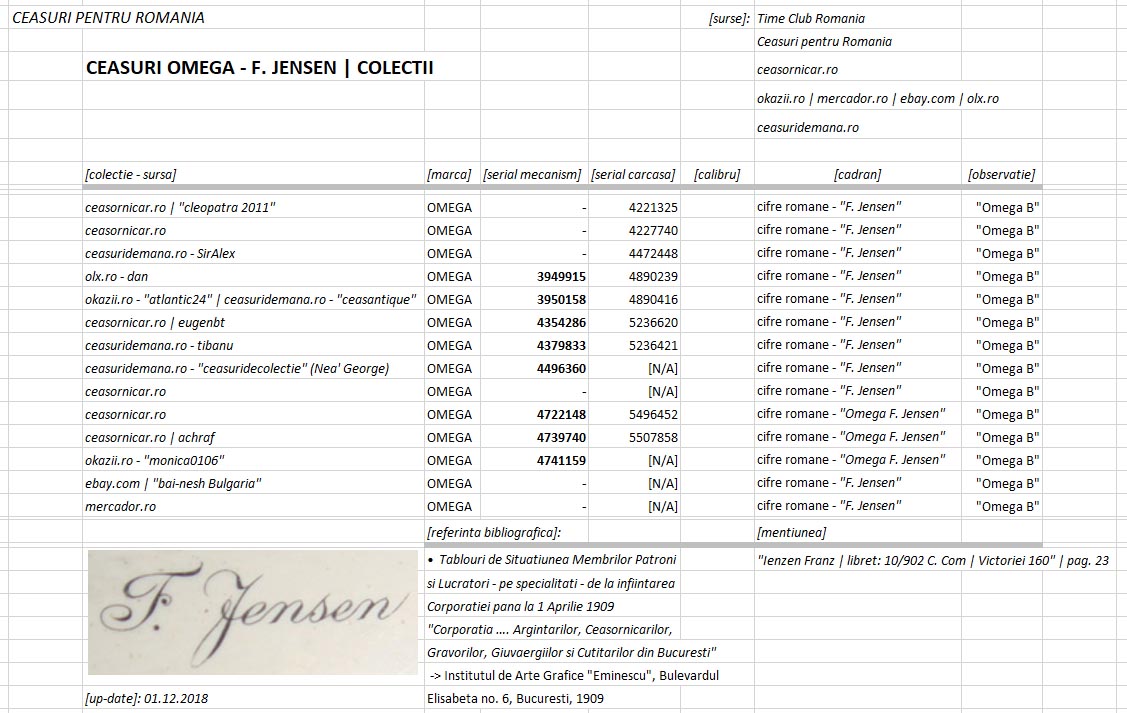
Task: Click the 'mercador.ro' collection cell
Action: click(121, 507)
